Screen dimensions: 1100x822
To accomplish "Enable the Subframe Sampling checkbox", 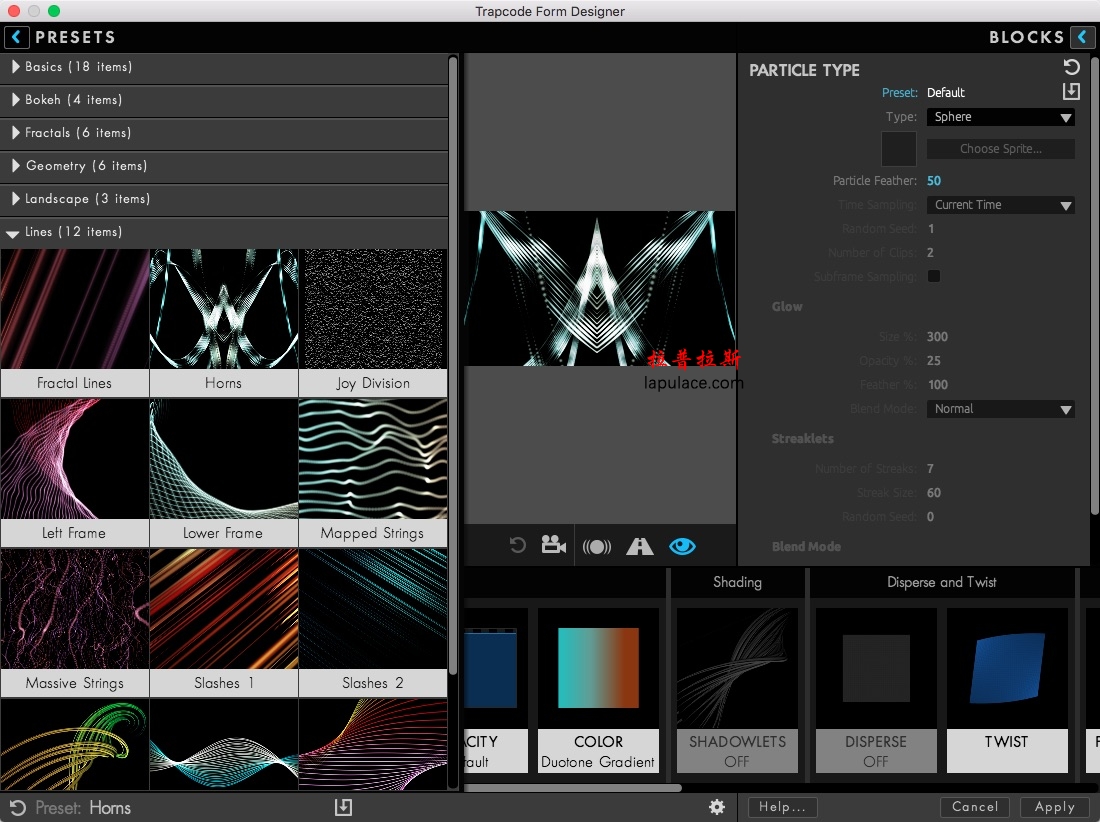I will coord(934,276).
